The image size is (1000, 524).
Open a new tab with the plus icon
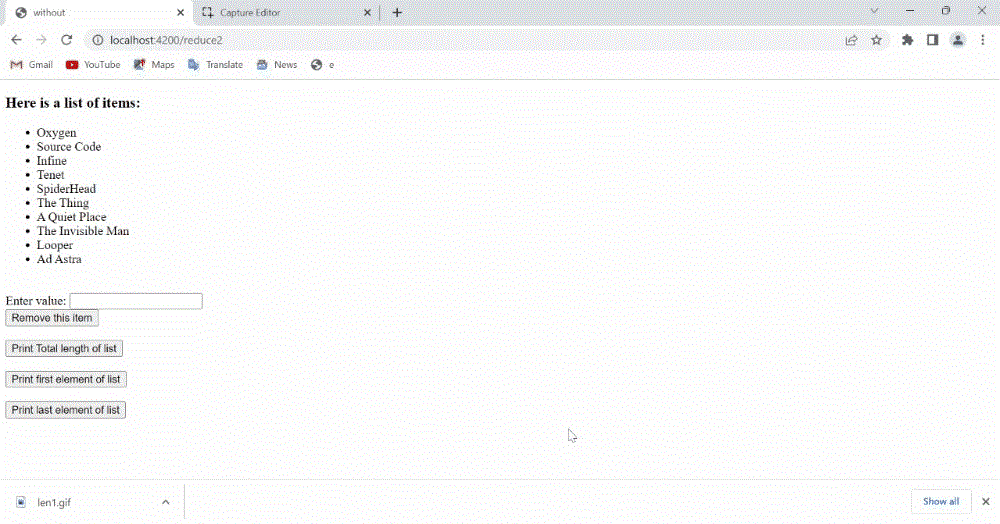pos(397,12)
